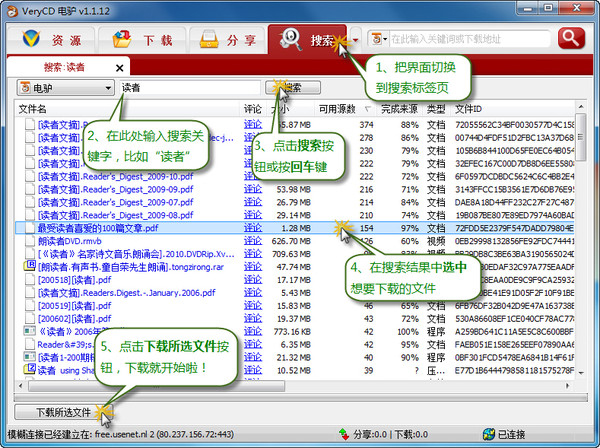Click the 154 sources cell in the highlighted row
The image size is (600, 448).
pyautogui.click(x=367, y=228)
